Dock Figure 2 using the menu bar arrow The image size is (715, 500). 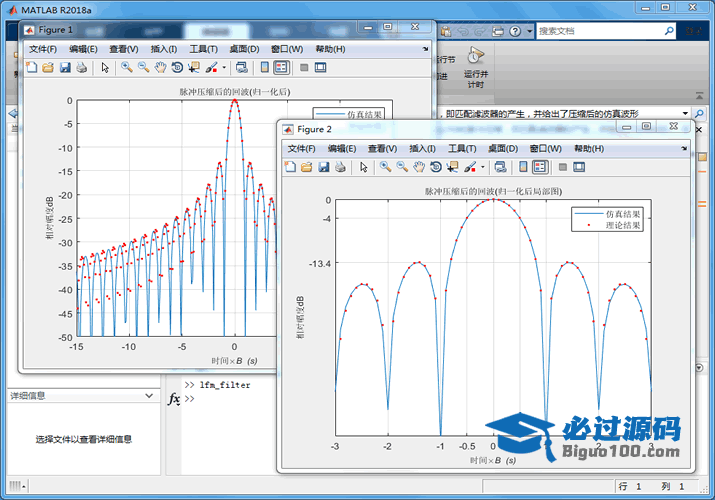(x=684, y=148)
